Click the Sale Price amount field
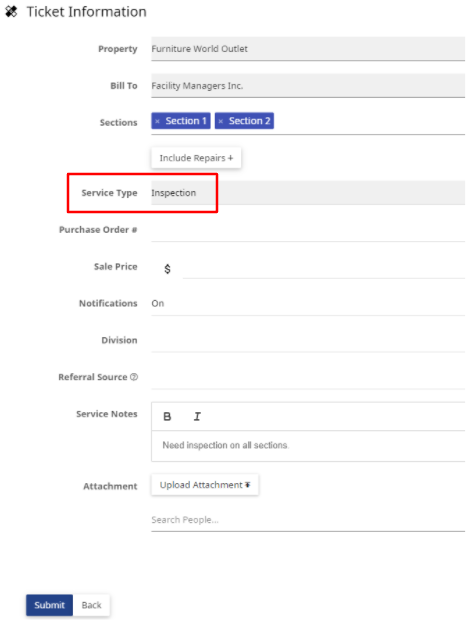 click(x=323, y=267)
